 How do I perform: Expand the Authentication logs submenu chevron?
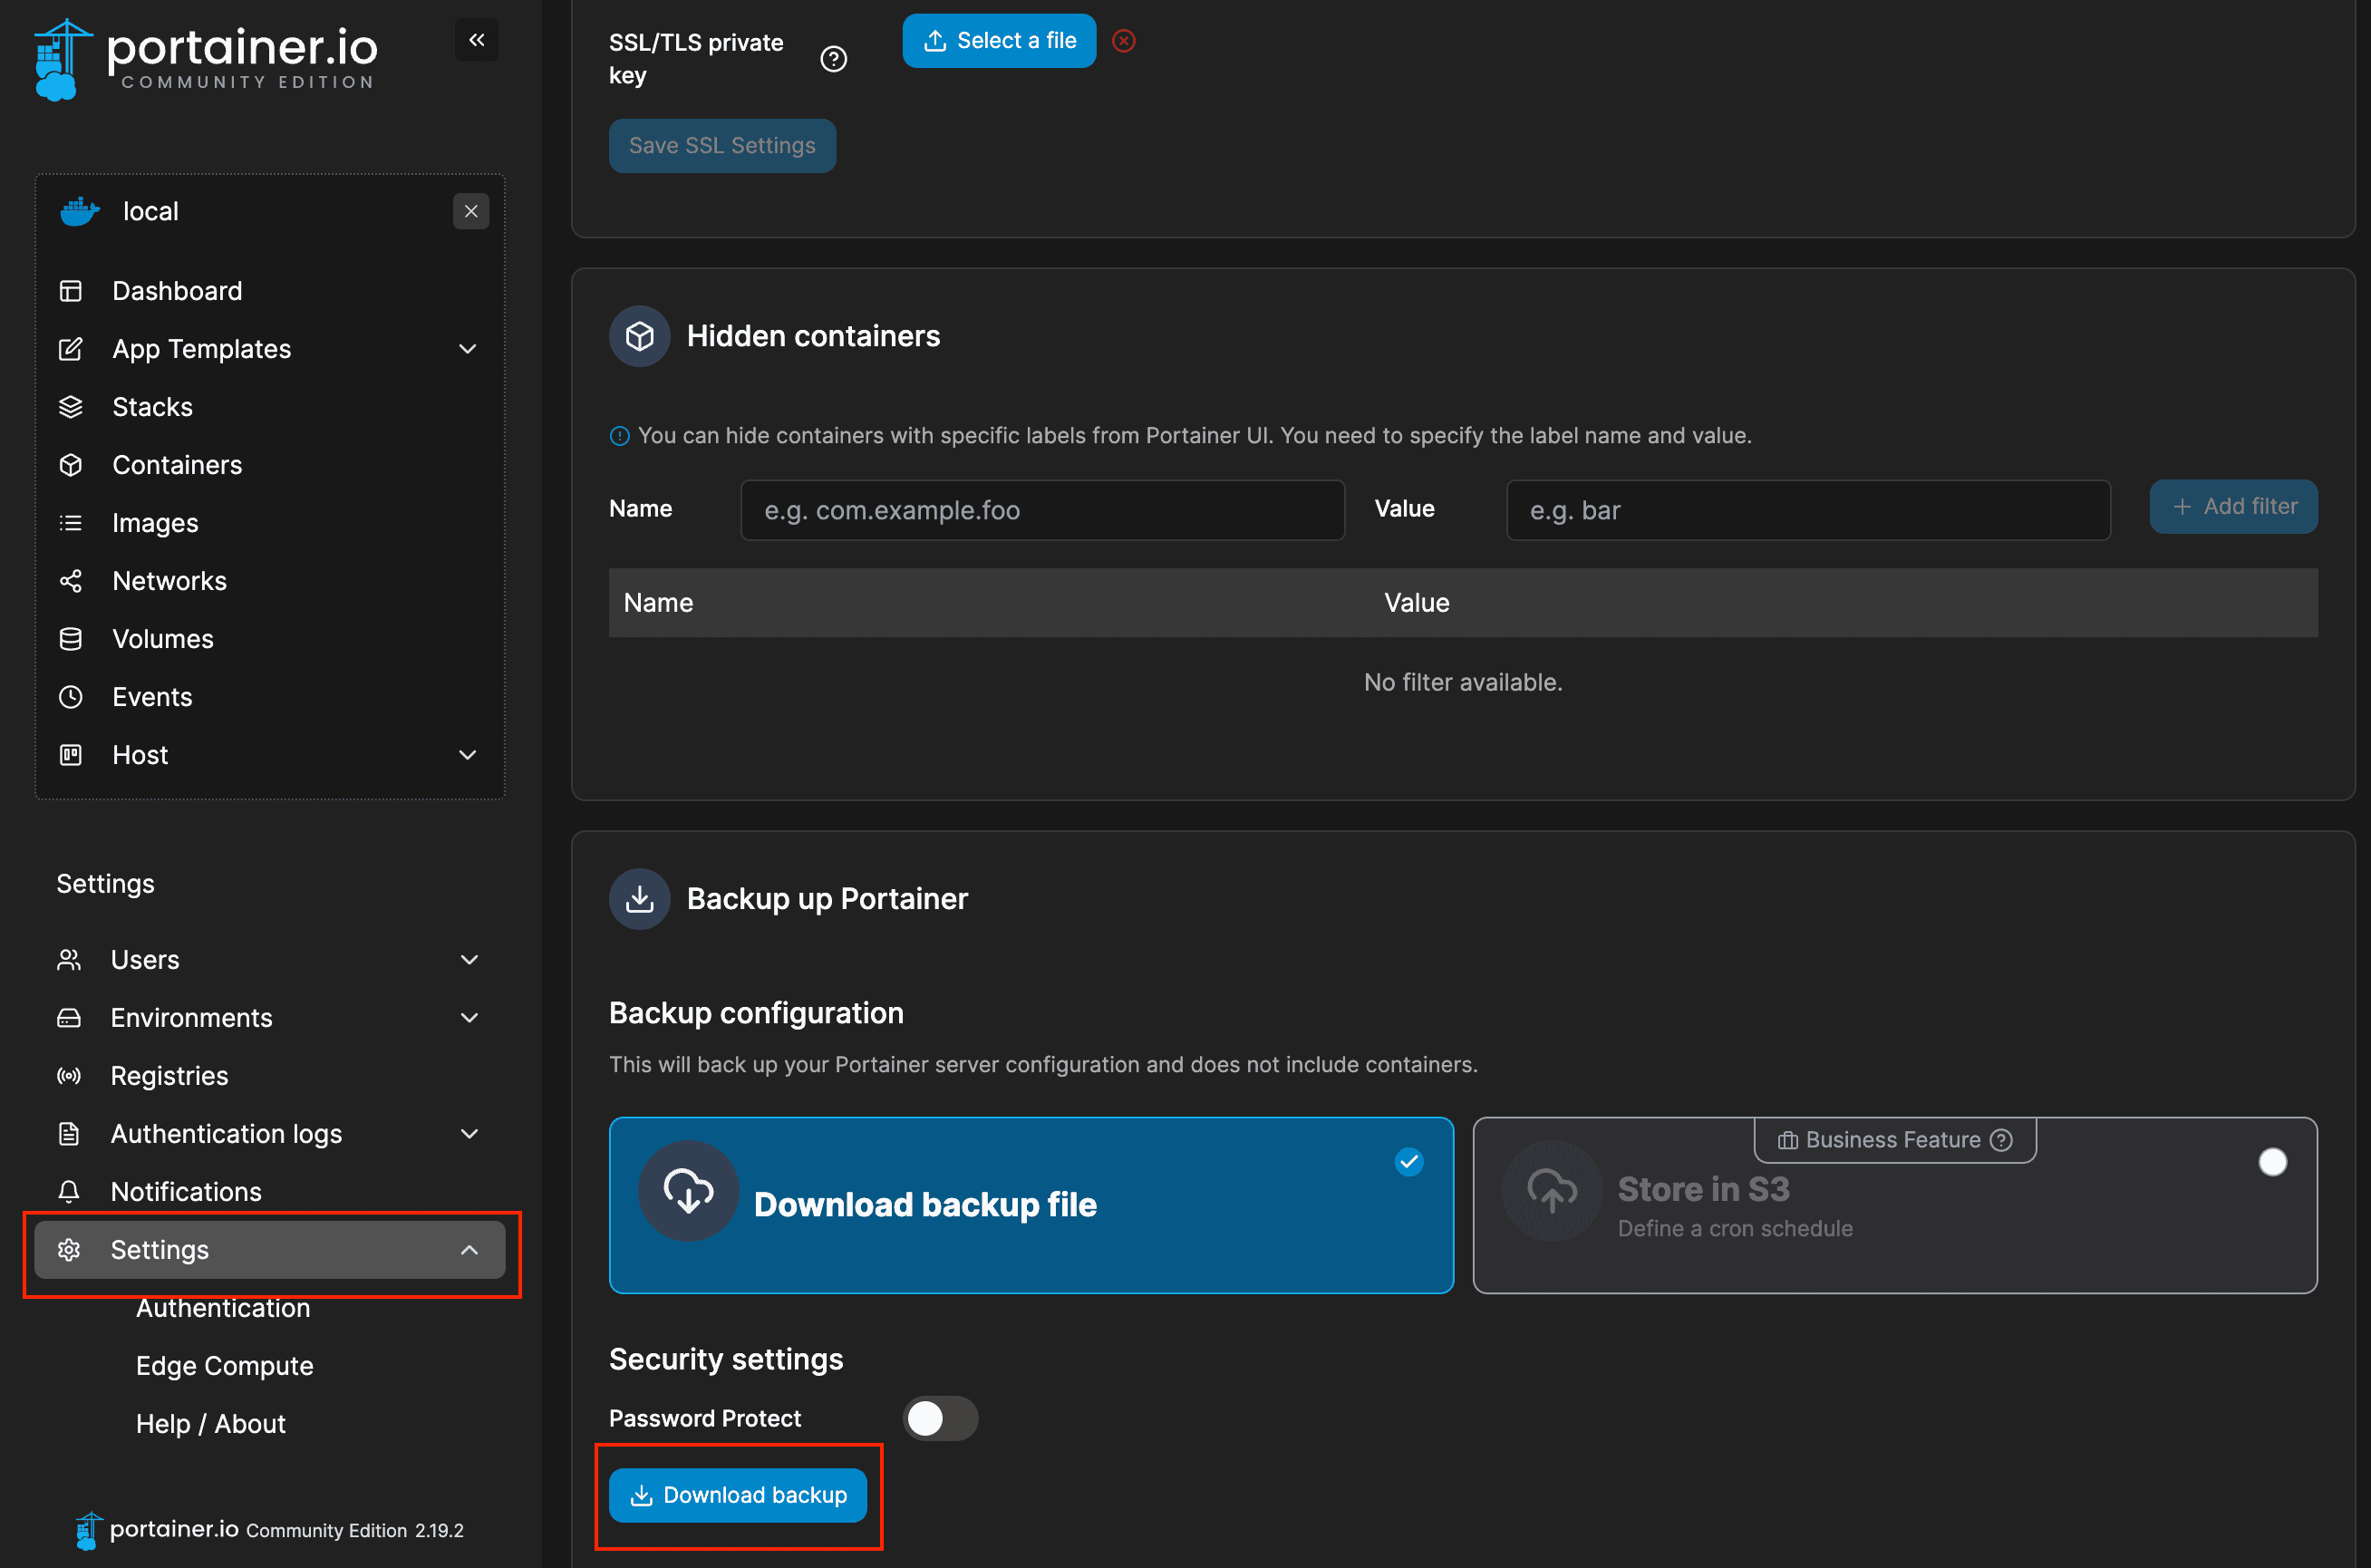coord(469,1134)
